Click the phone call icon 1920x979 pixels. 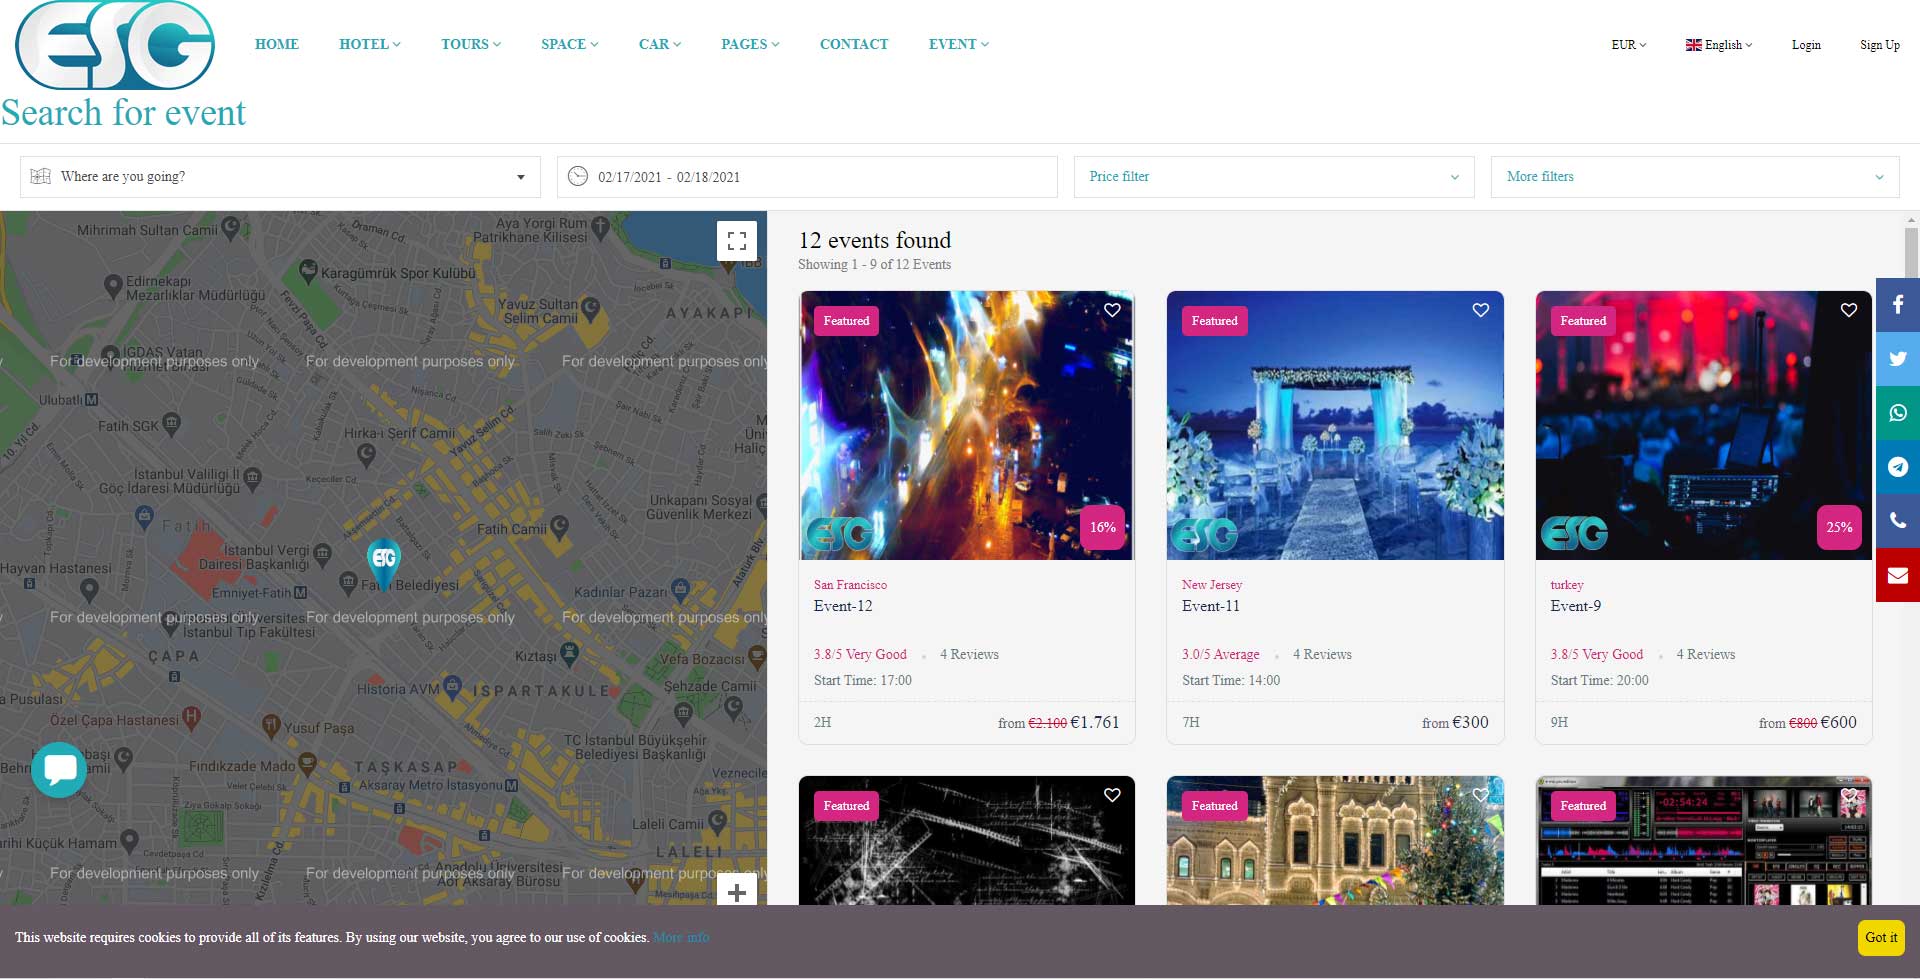click(x=1897, y=521)
